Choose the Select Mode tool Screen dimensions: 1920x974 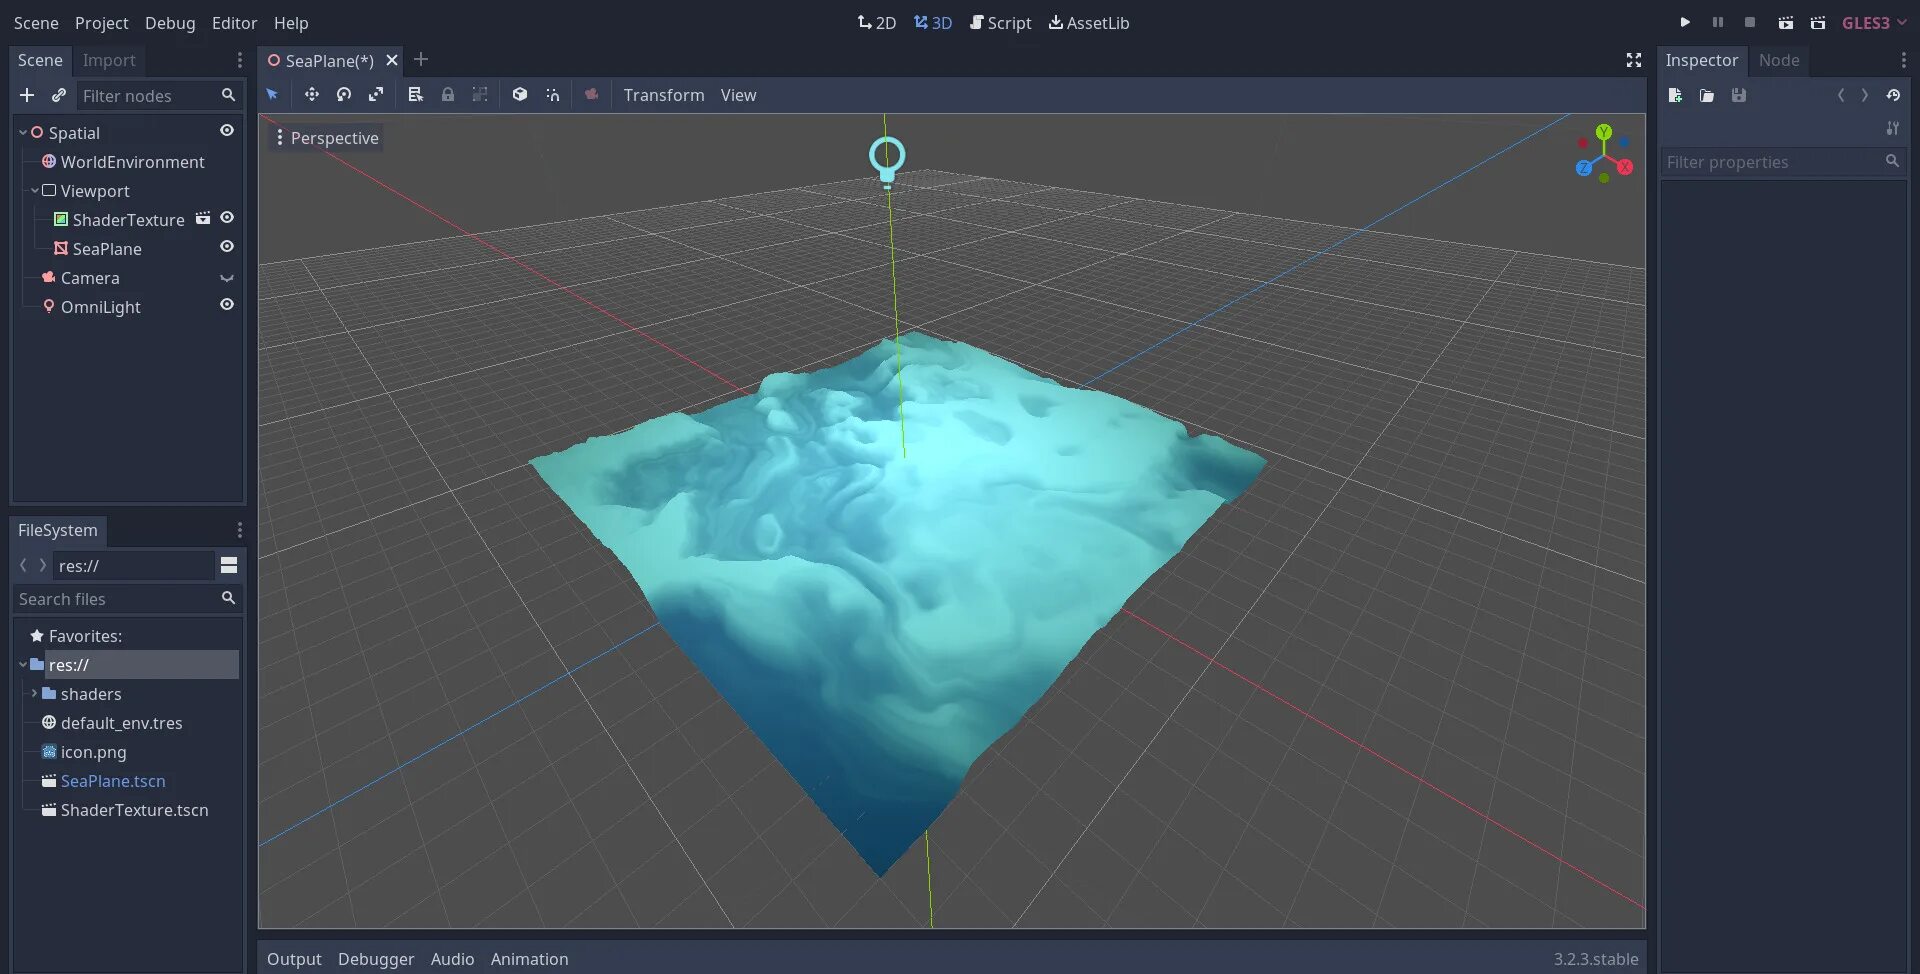coord(272,94)
